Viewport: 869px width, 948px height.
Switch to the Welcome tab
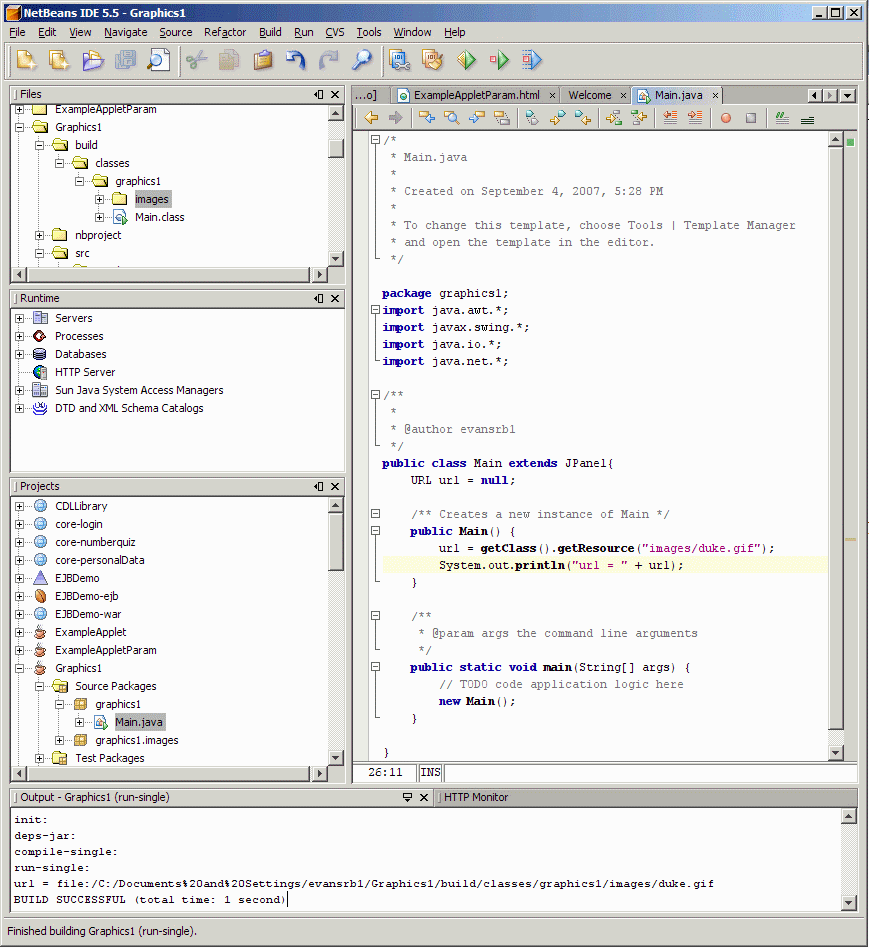pos(590,95)
